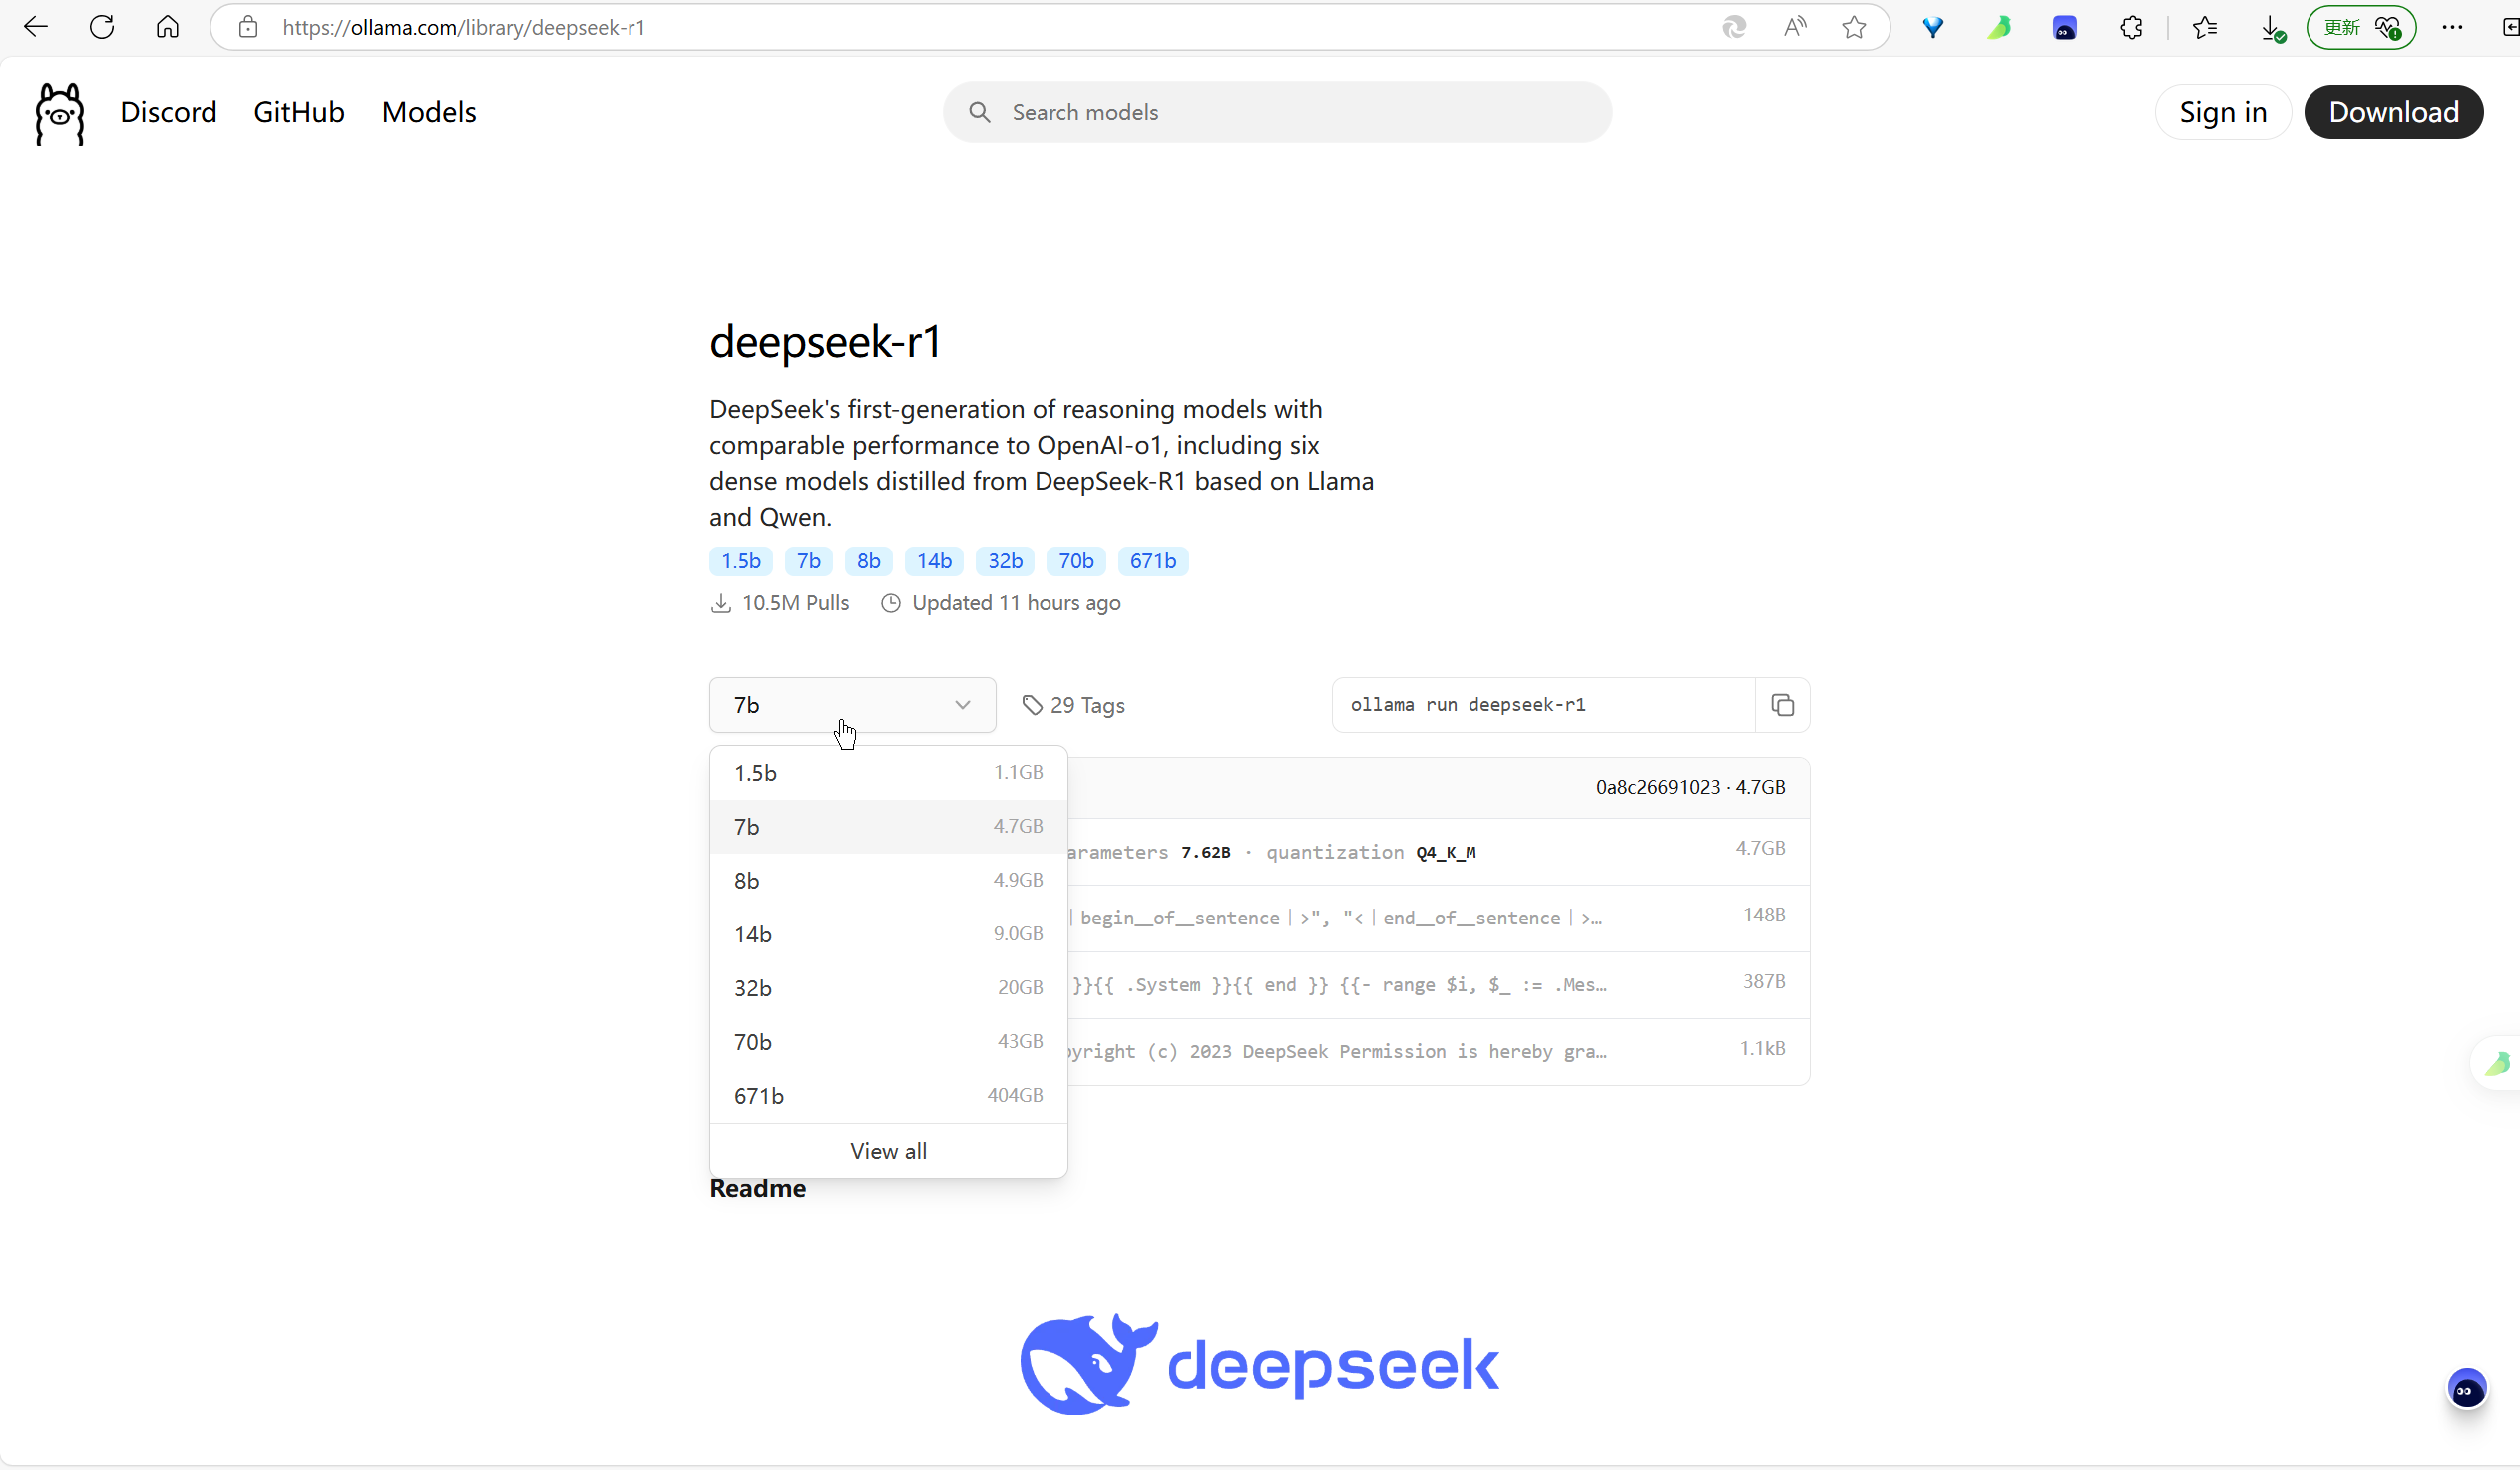2520x1470 pixels.
Task: Click View all in dropdown
Action: [887, 1151]
